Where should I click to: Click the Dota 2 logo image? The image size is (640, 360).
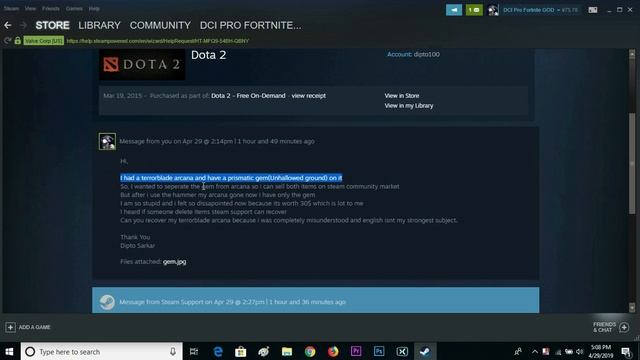pyautogui.click(x=142, y=64)
